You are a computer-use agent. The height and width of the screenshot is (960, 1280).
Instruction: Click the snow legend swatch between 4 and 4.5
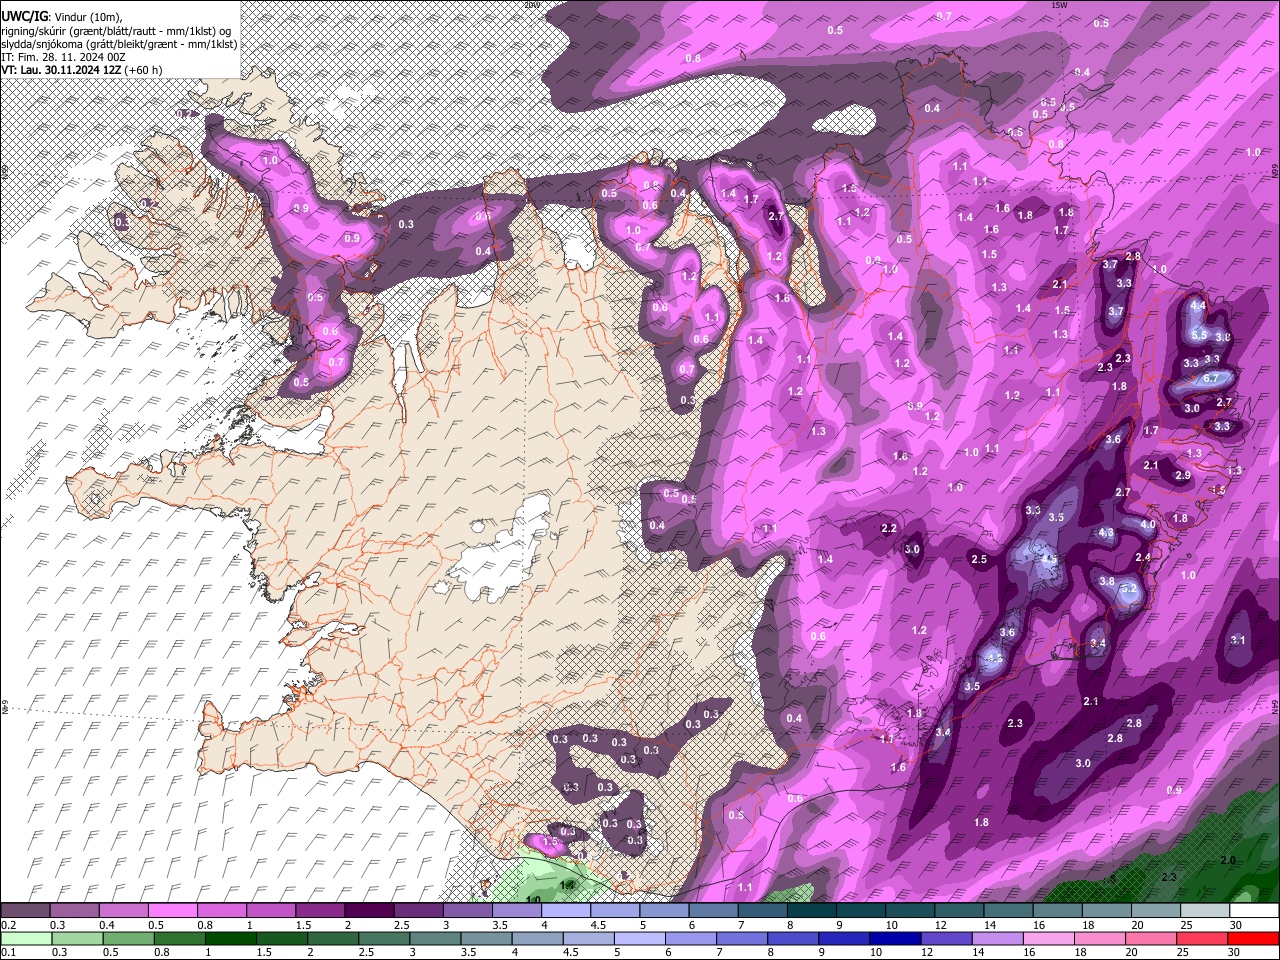(x=566, y=911)
